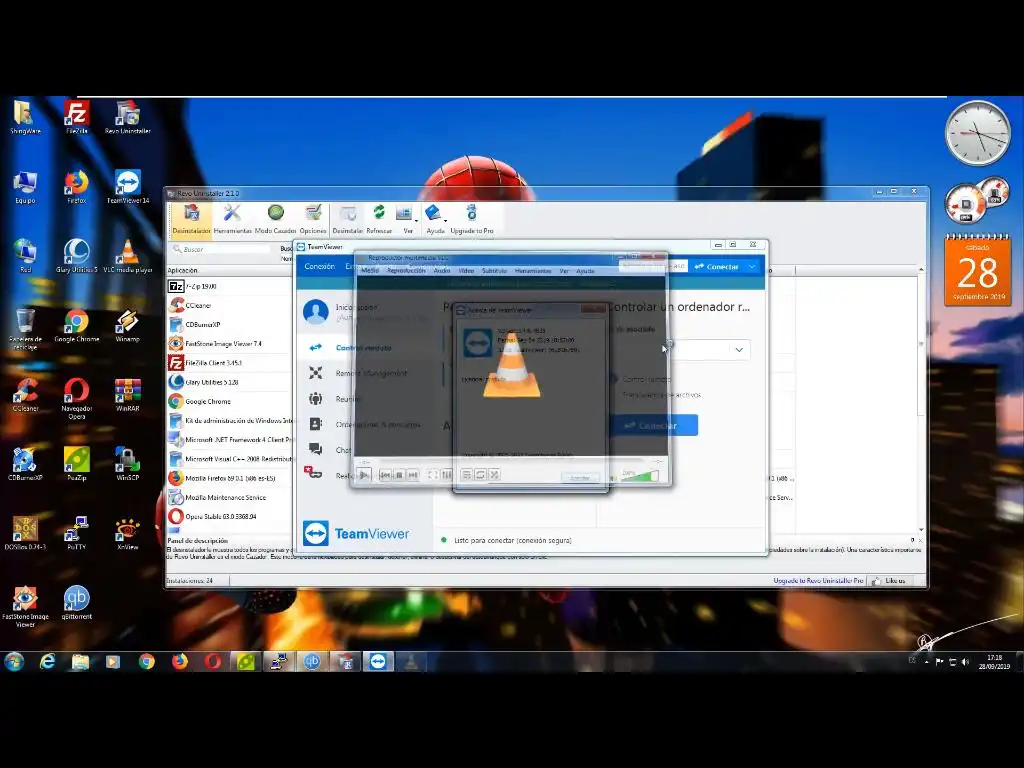This screenshot has height=768, width=1024.
Task: Open Opciones in Revo Uninstaller toolbar
Action: pos(313,219)
